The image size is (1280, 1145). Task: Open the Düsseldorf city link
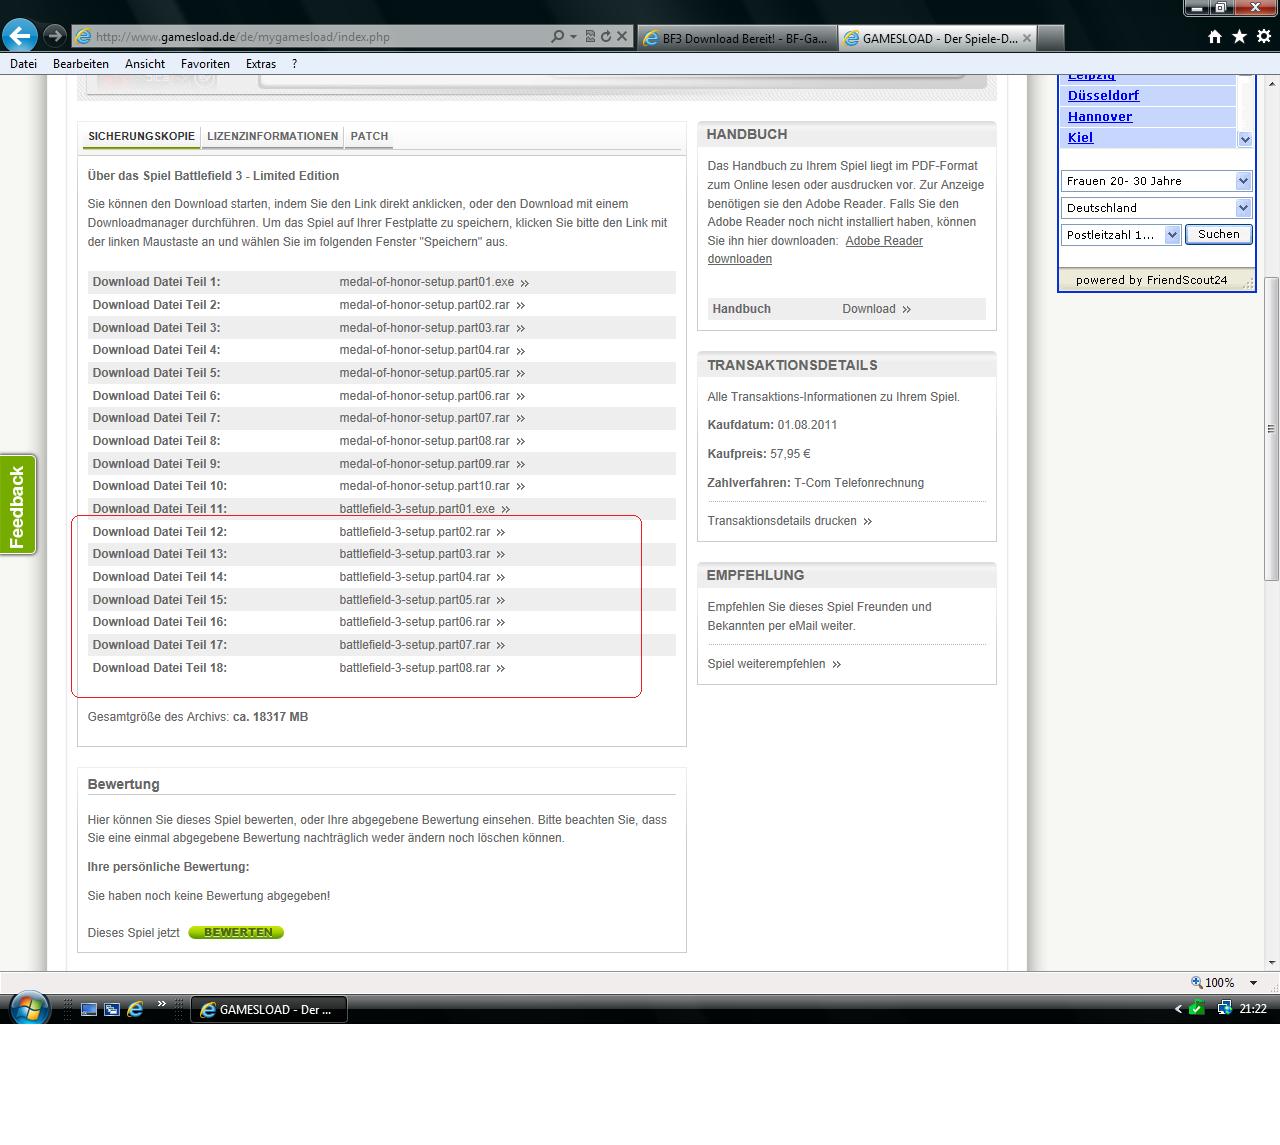click(1103, 96)
